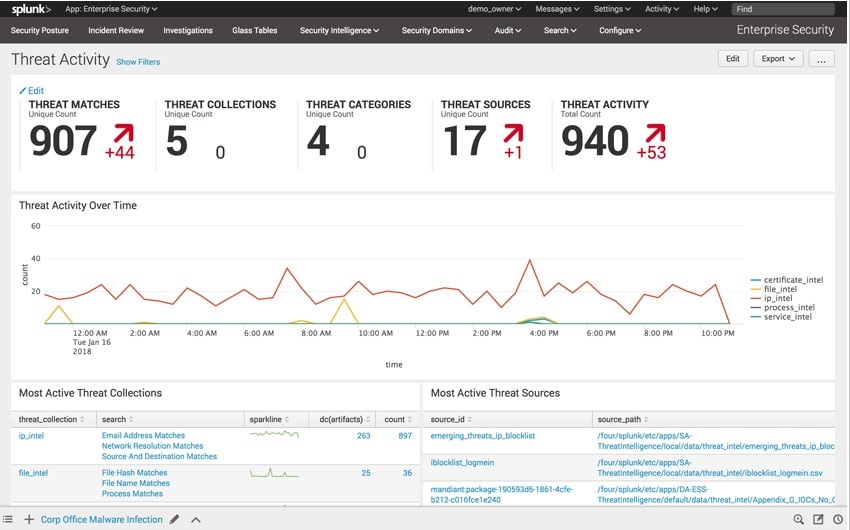This screenshot has width=850, height=530.
Task: Click the Threat Sources red trend arrow
Action: tap(513, 133)
